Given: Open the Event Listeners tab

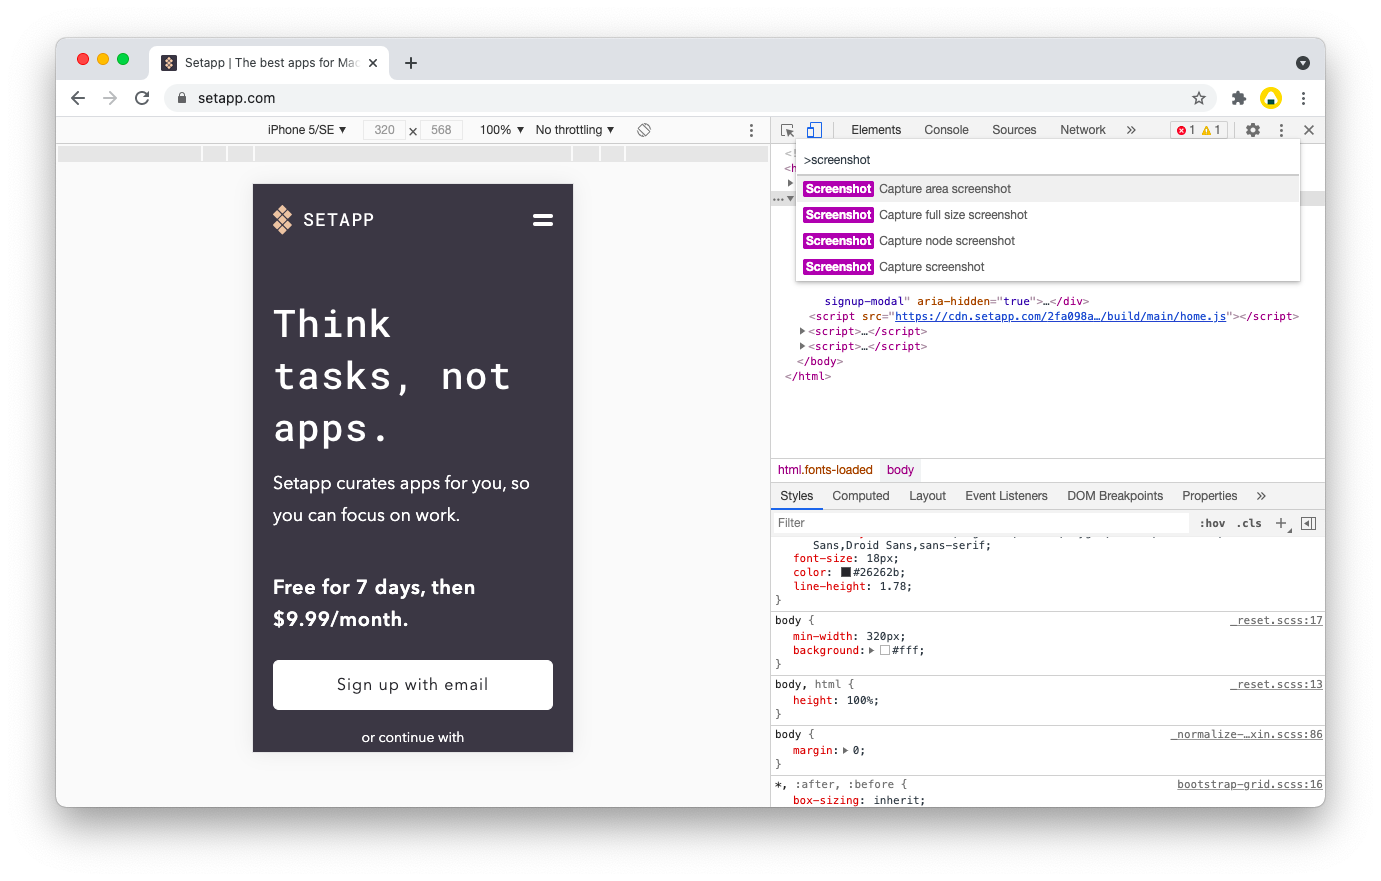Looking at the screenshot, I should pos(1006,496).
